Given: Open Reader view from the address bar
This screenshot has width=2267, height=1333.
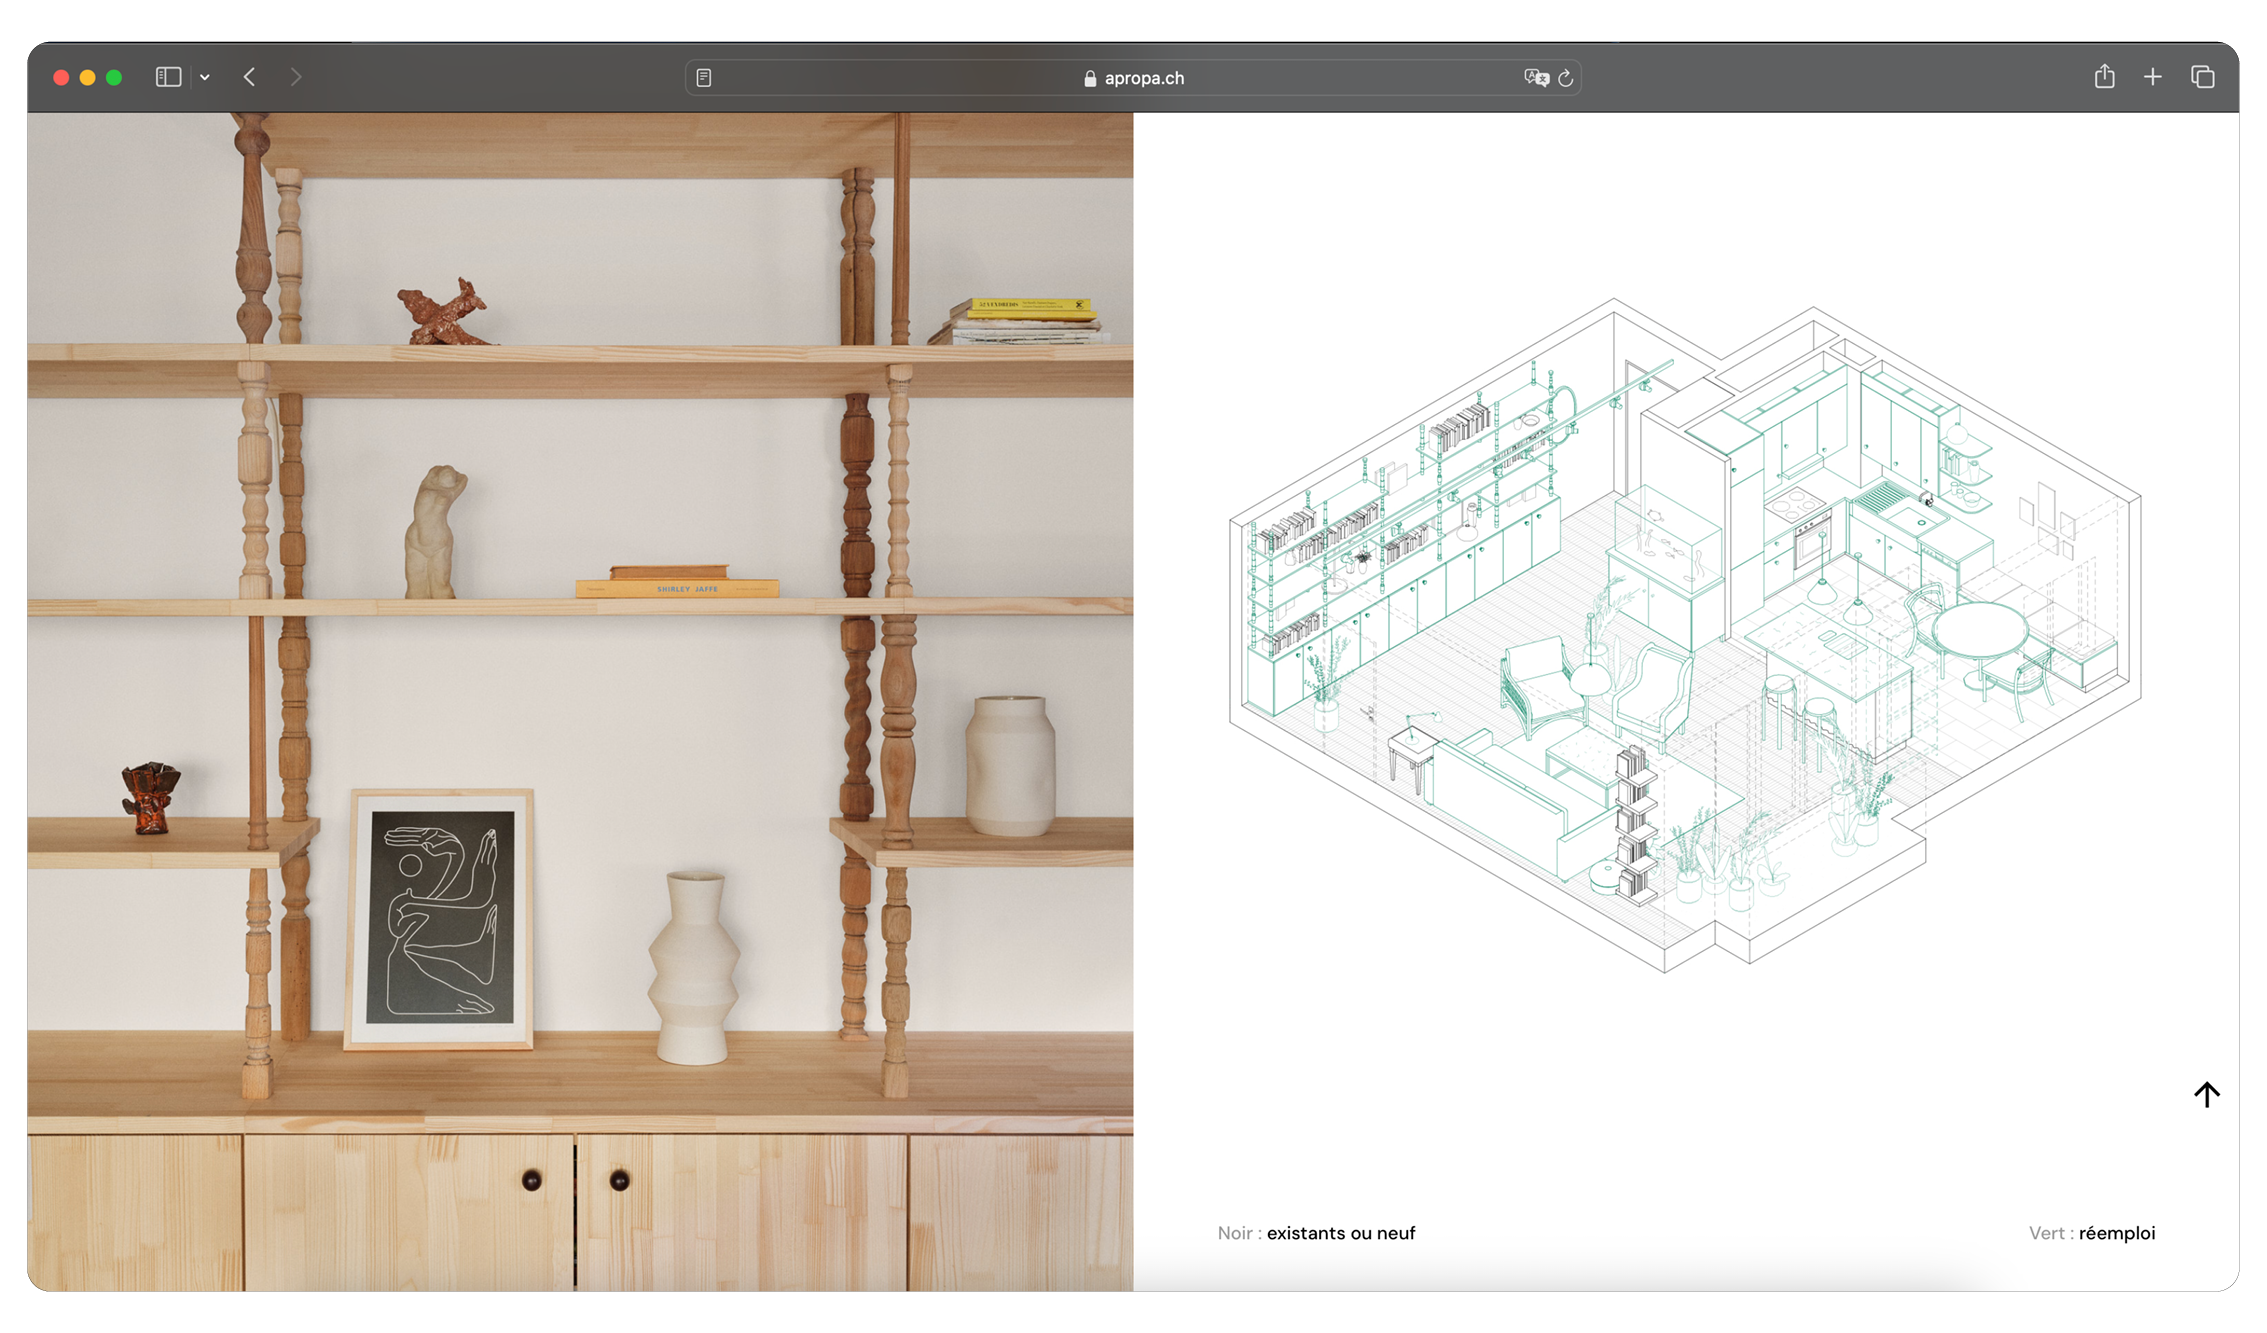Looking at the screenshot, I should click(x=704, y=78).
